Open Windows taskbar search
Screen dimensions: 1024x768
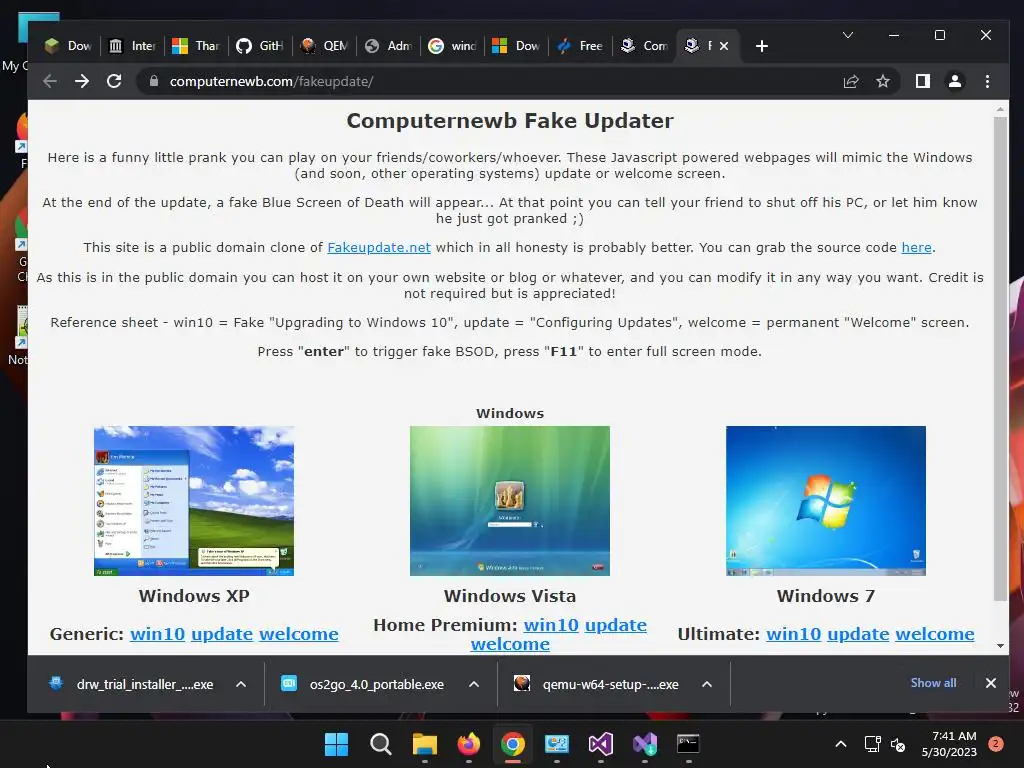pos(380,744)
